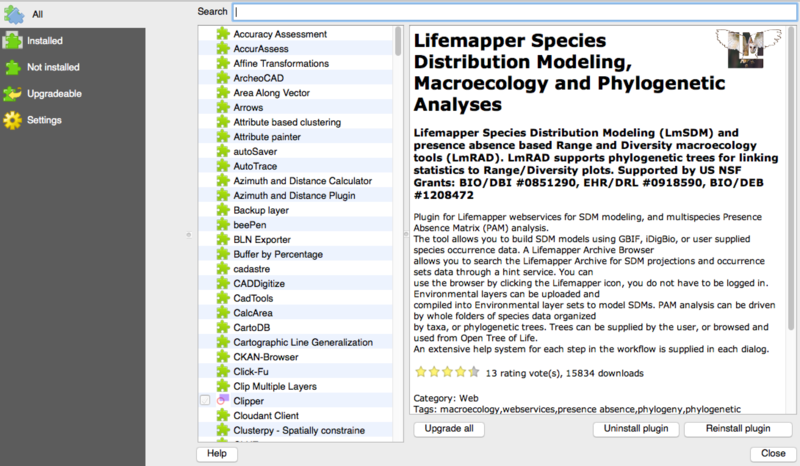Click the Settings gear icon
This screenshot has width=800, height=466.
point(12,120)
